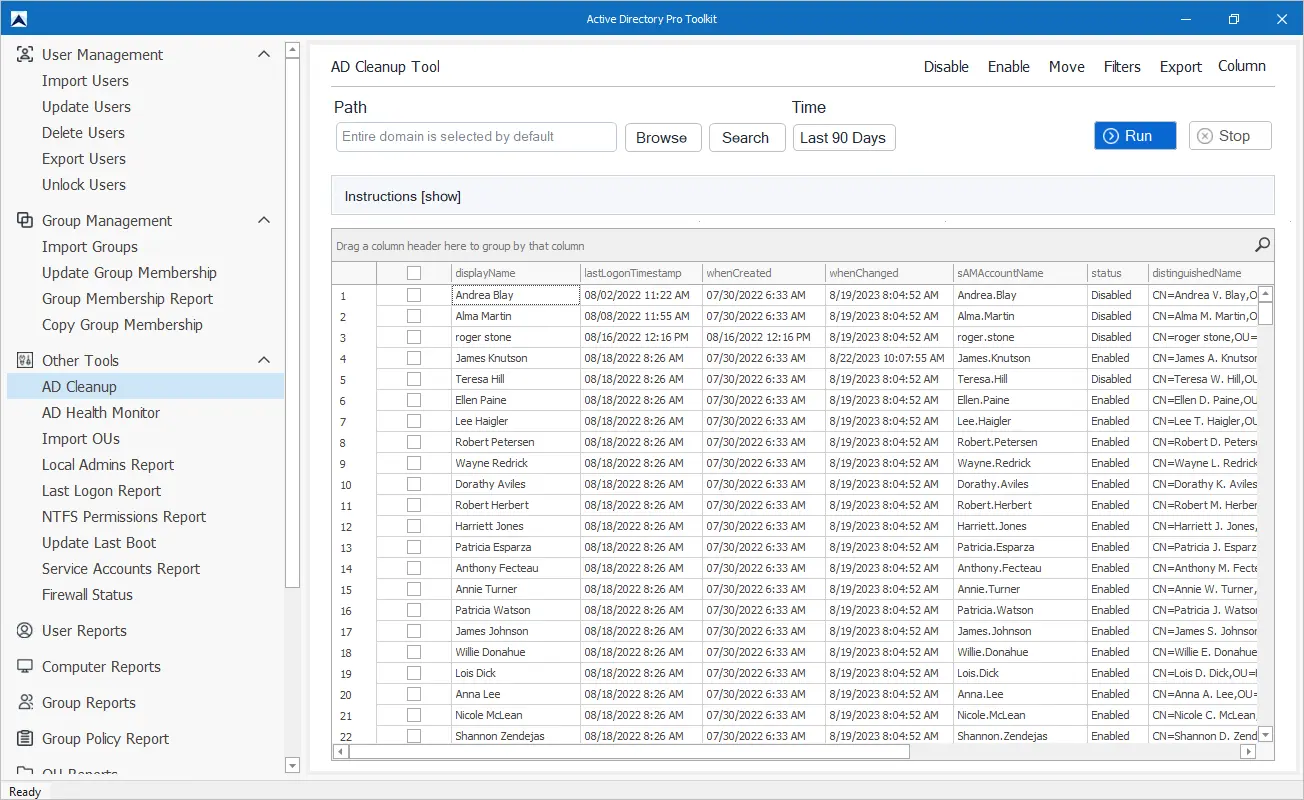The image size is (1304, 800).
Task: Click the grid vertical scrollbar down arrow
Action: pos(1265,735)
